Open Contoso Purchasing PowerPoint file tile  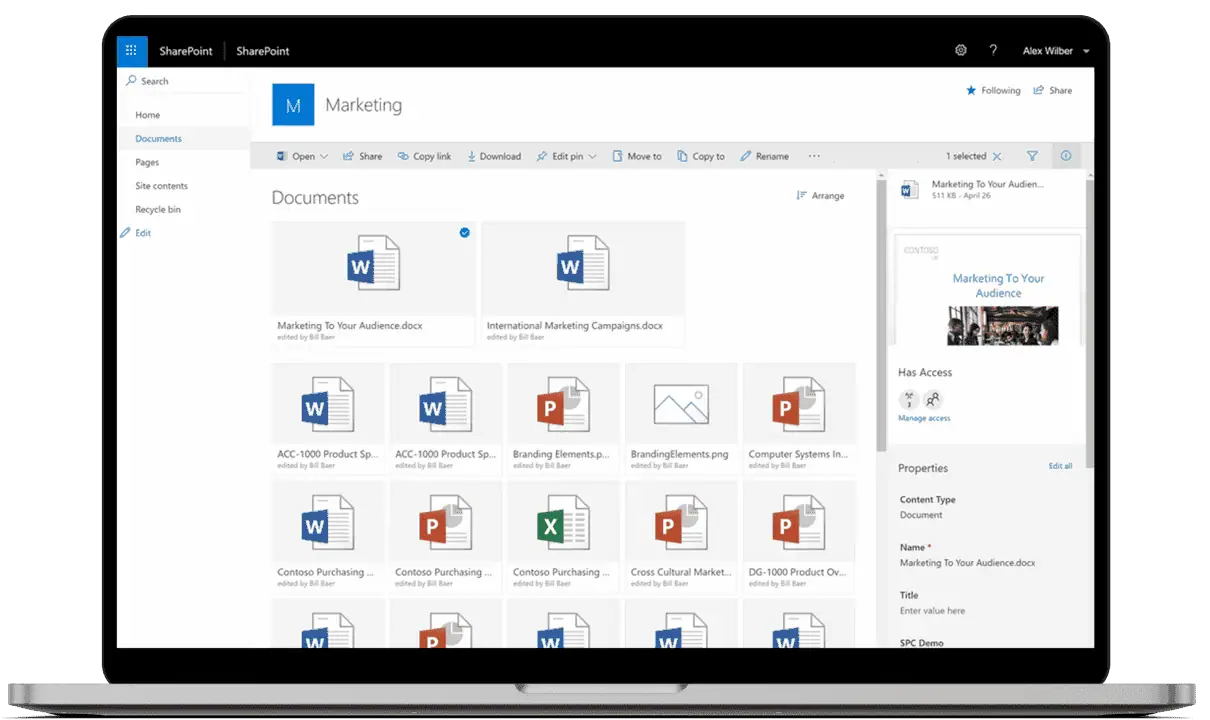[x=446, y=536]
